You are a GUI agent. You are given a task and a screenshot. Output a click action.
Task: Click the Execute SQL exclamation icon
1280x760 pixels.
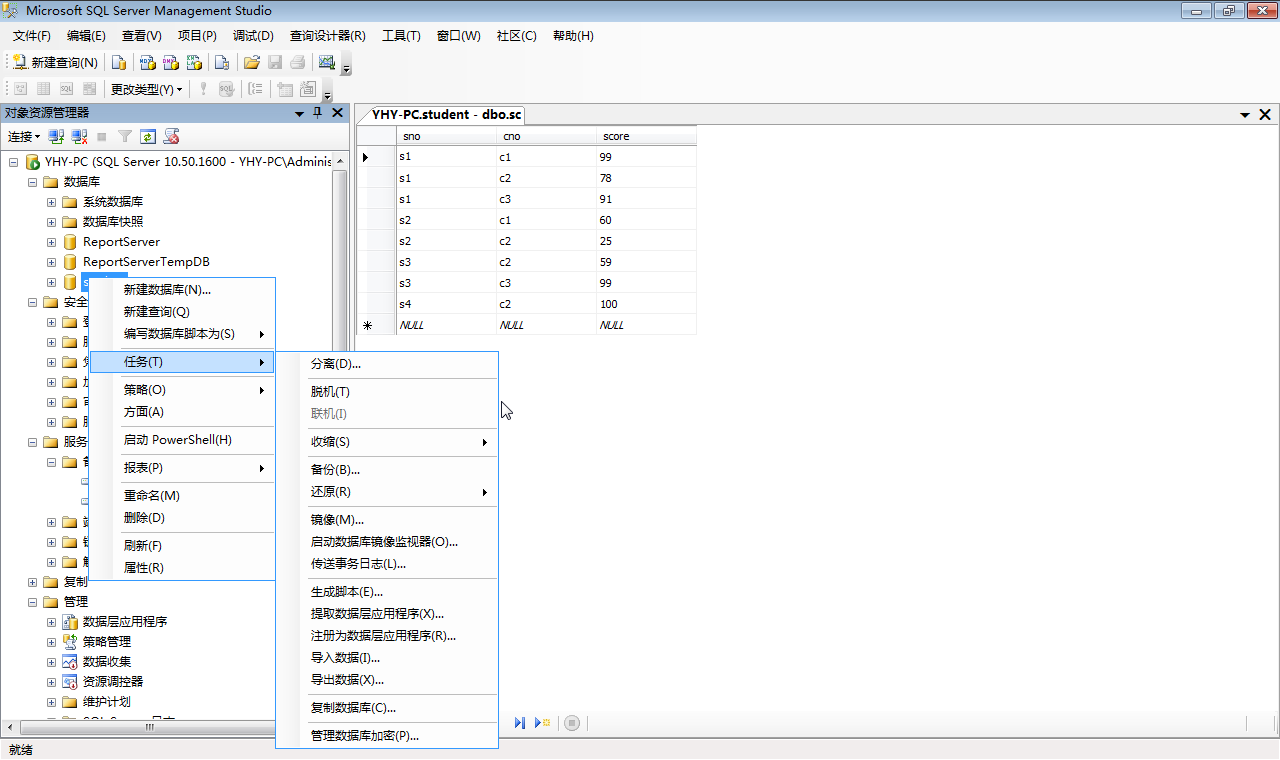pyautogui.click(x=203, y=89)
